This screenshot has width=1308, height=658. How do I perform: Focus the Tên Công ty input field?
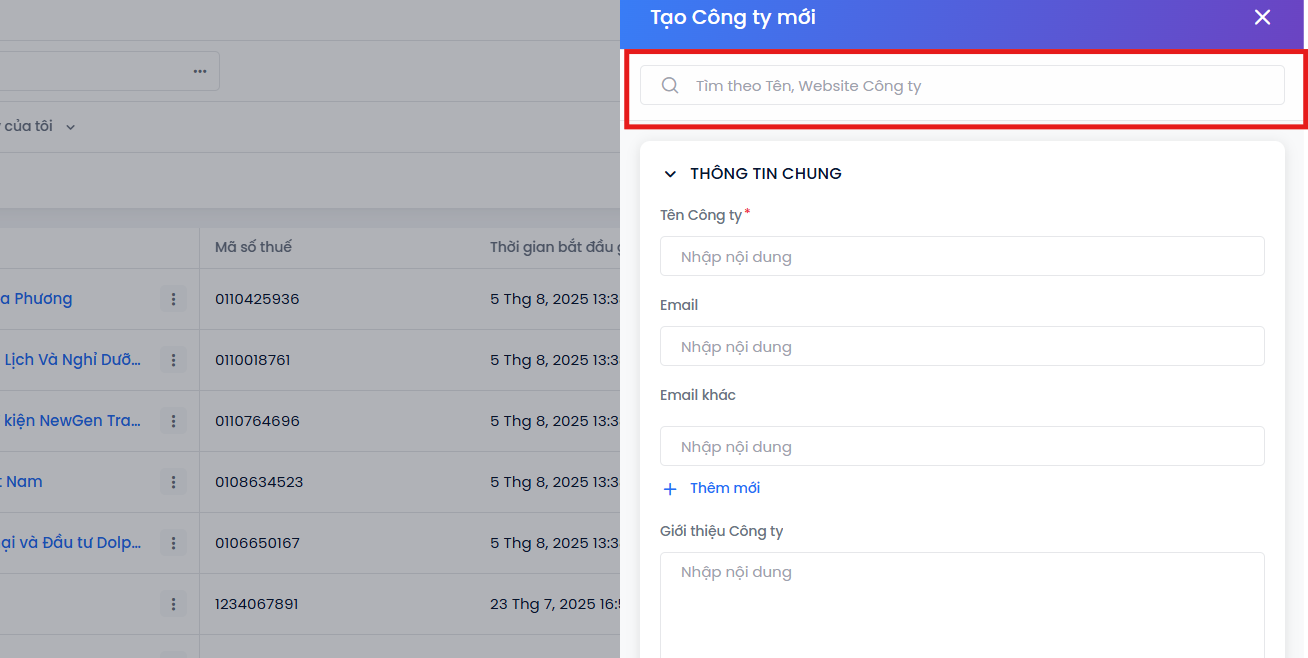(961, 257)
